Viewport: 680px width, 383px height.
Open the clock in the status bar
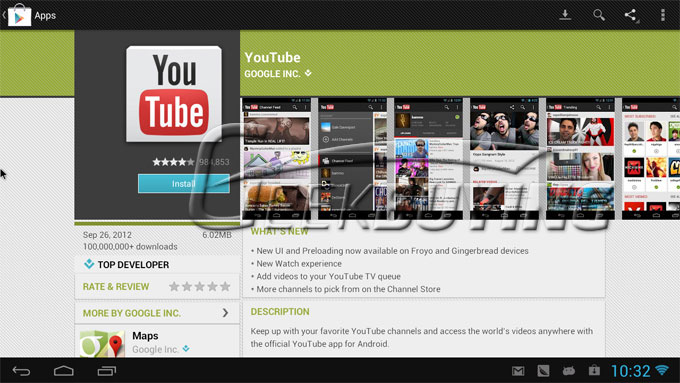click(631, 371)
